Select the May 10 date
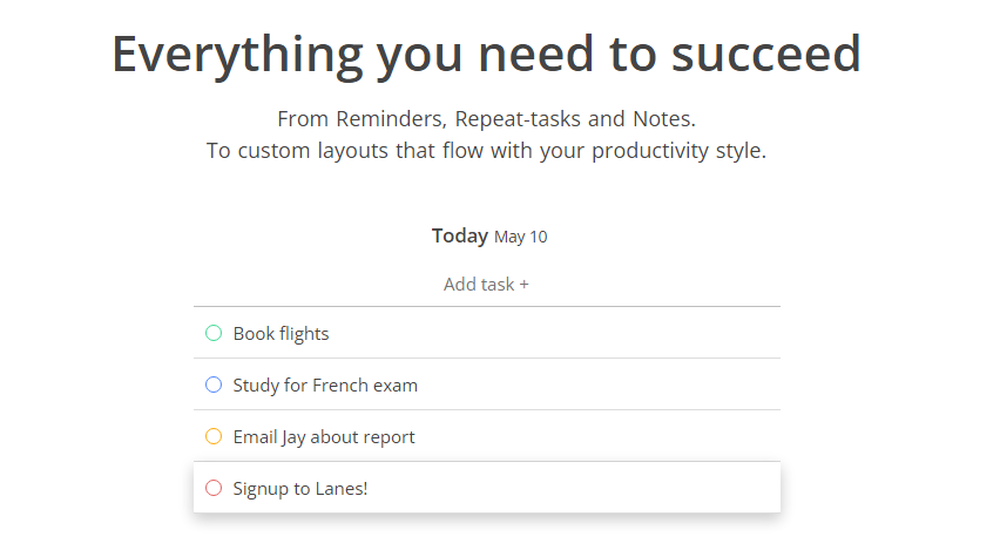This screenshot has height=546, width=1000. pyautogui.click(x=521, y=237)
